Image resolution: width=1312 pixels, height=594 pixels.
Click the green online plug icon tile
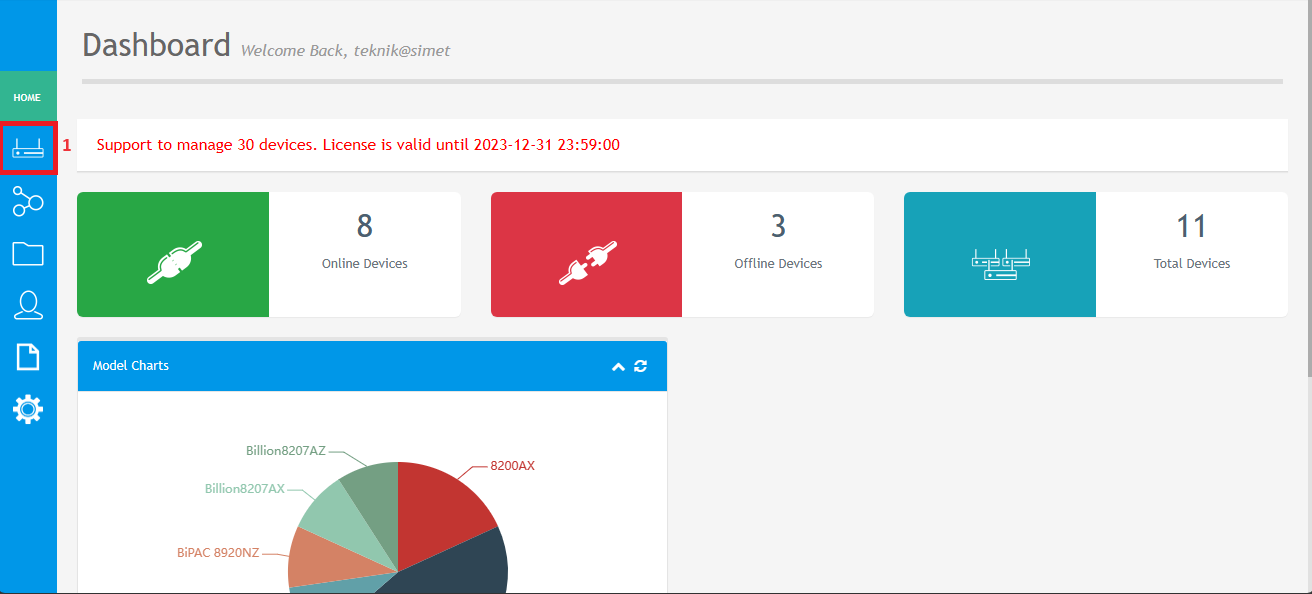click(x=173, y=255)
